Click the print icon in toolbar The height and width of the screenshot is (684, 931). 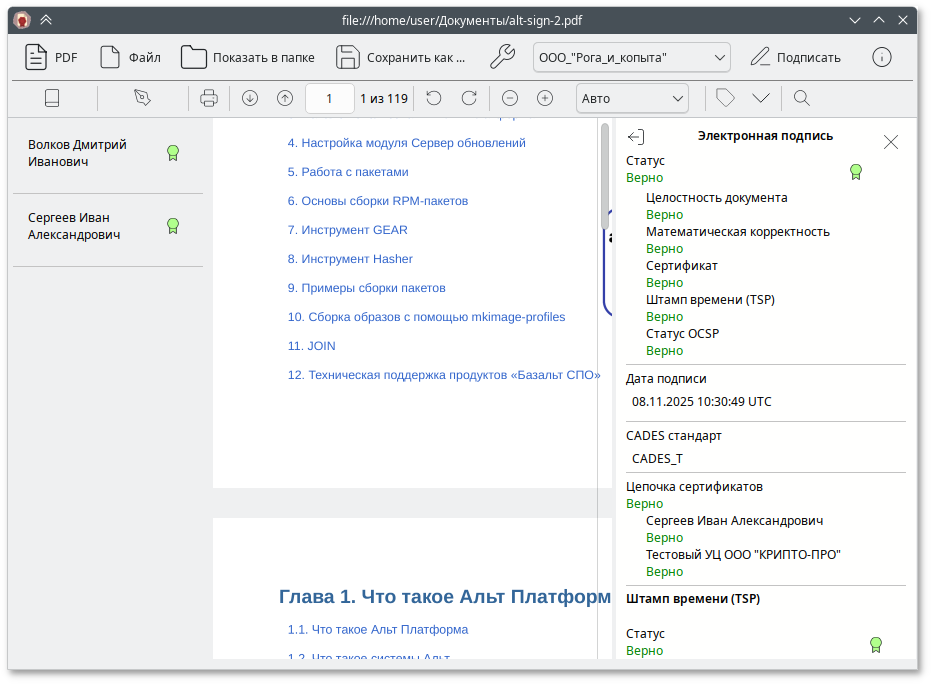208,98
